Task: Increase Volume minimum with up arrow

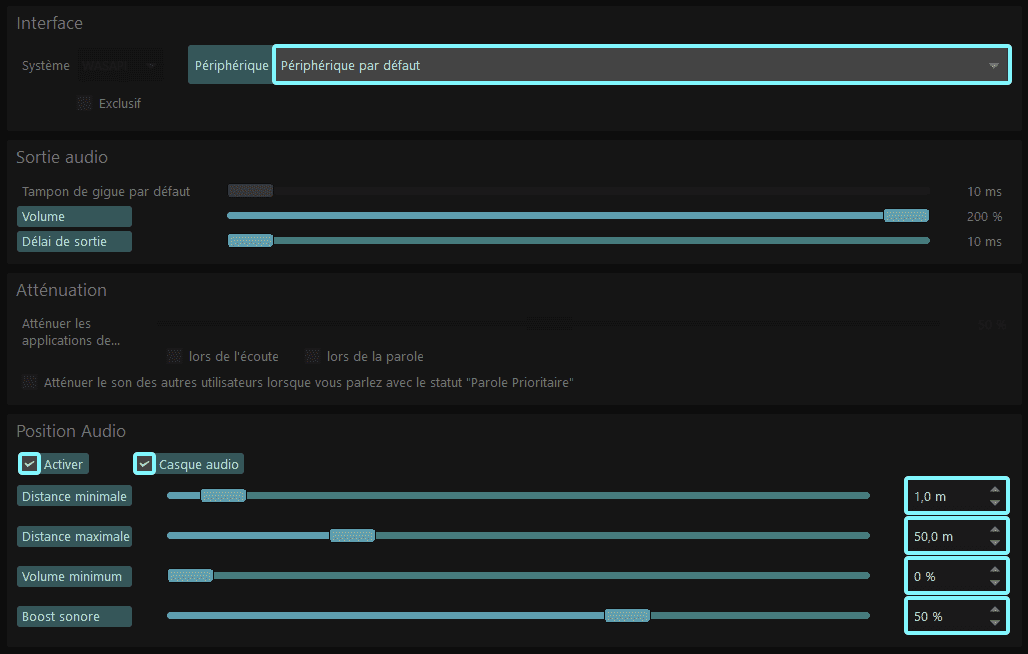Action: (x=994, y=569)
